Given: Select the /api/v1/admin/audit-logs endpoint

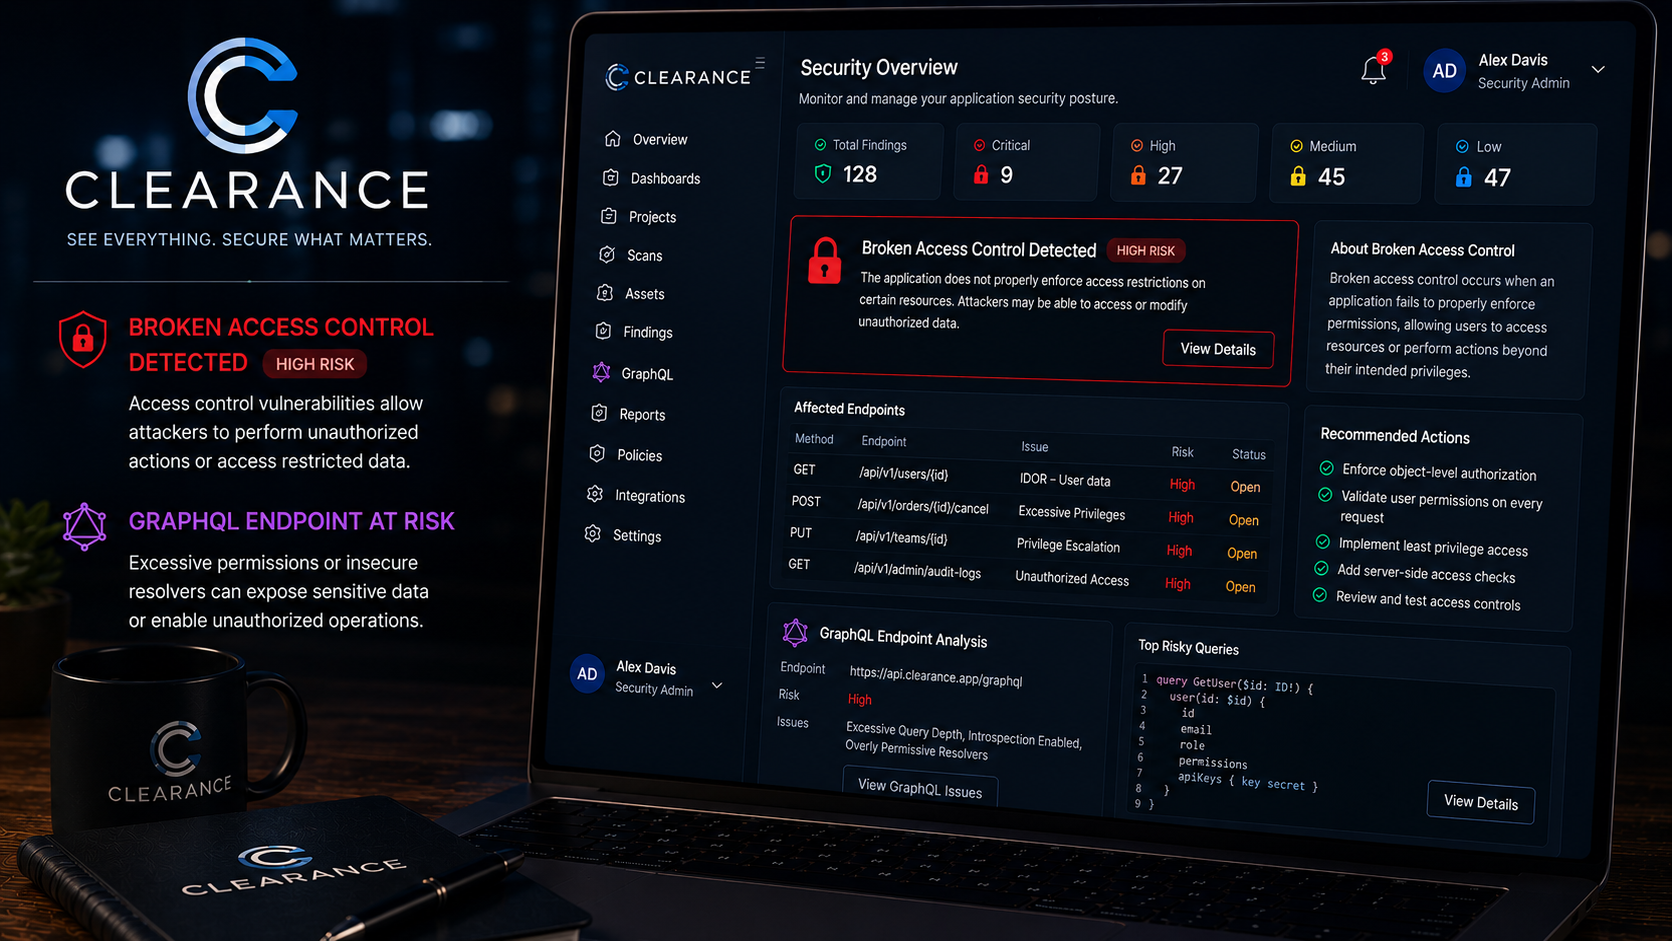Looking at the screenshot, I should [x=917, y=571].
